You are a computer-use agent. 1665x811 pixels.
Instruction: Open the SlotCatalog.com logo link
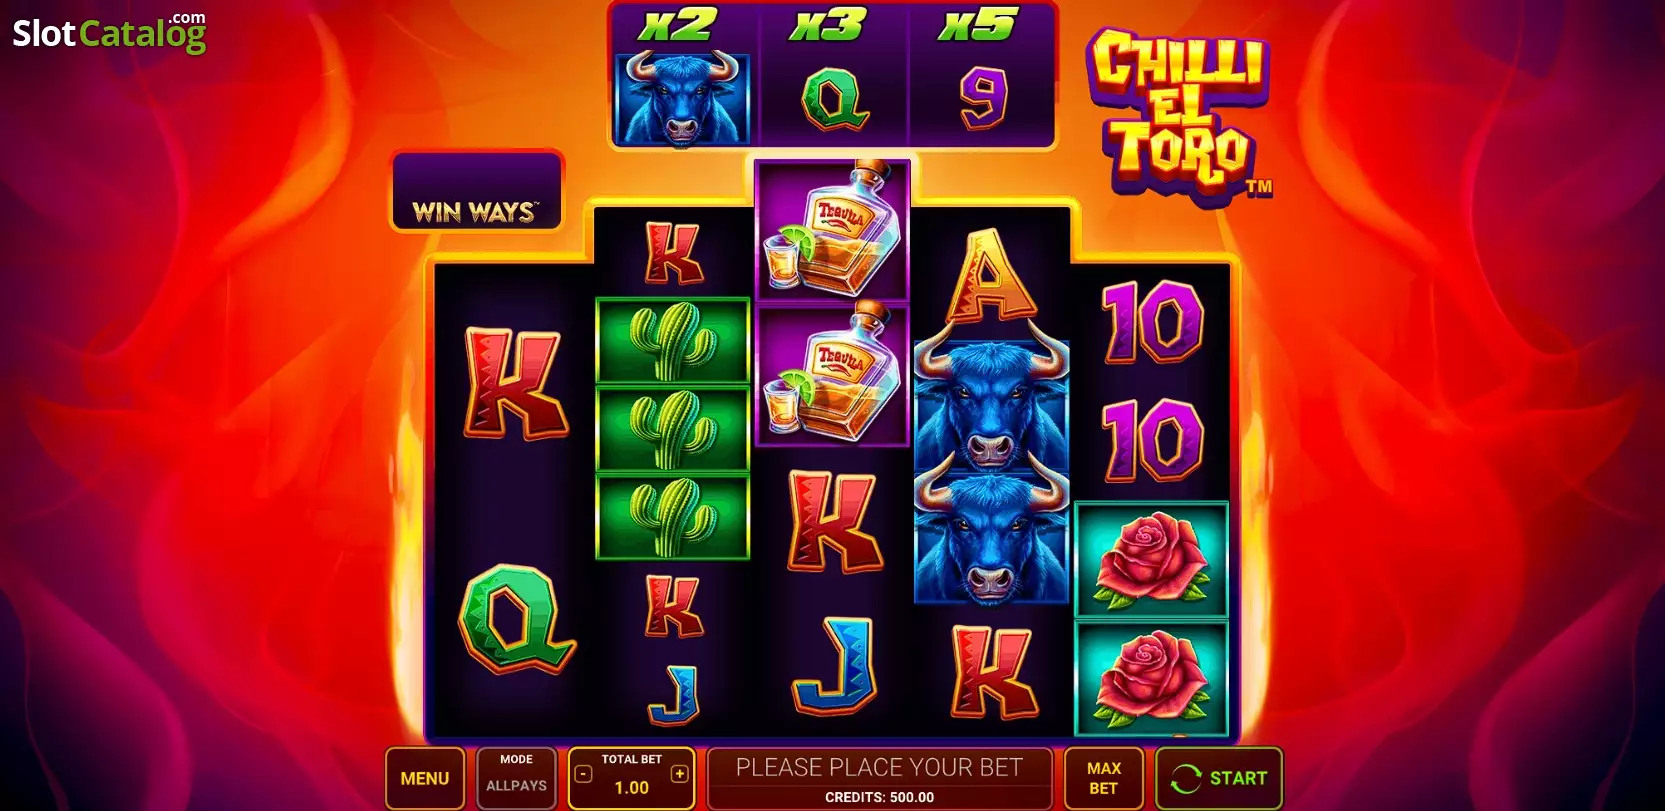coord(109,32)
